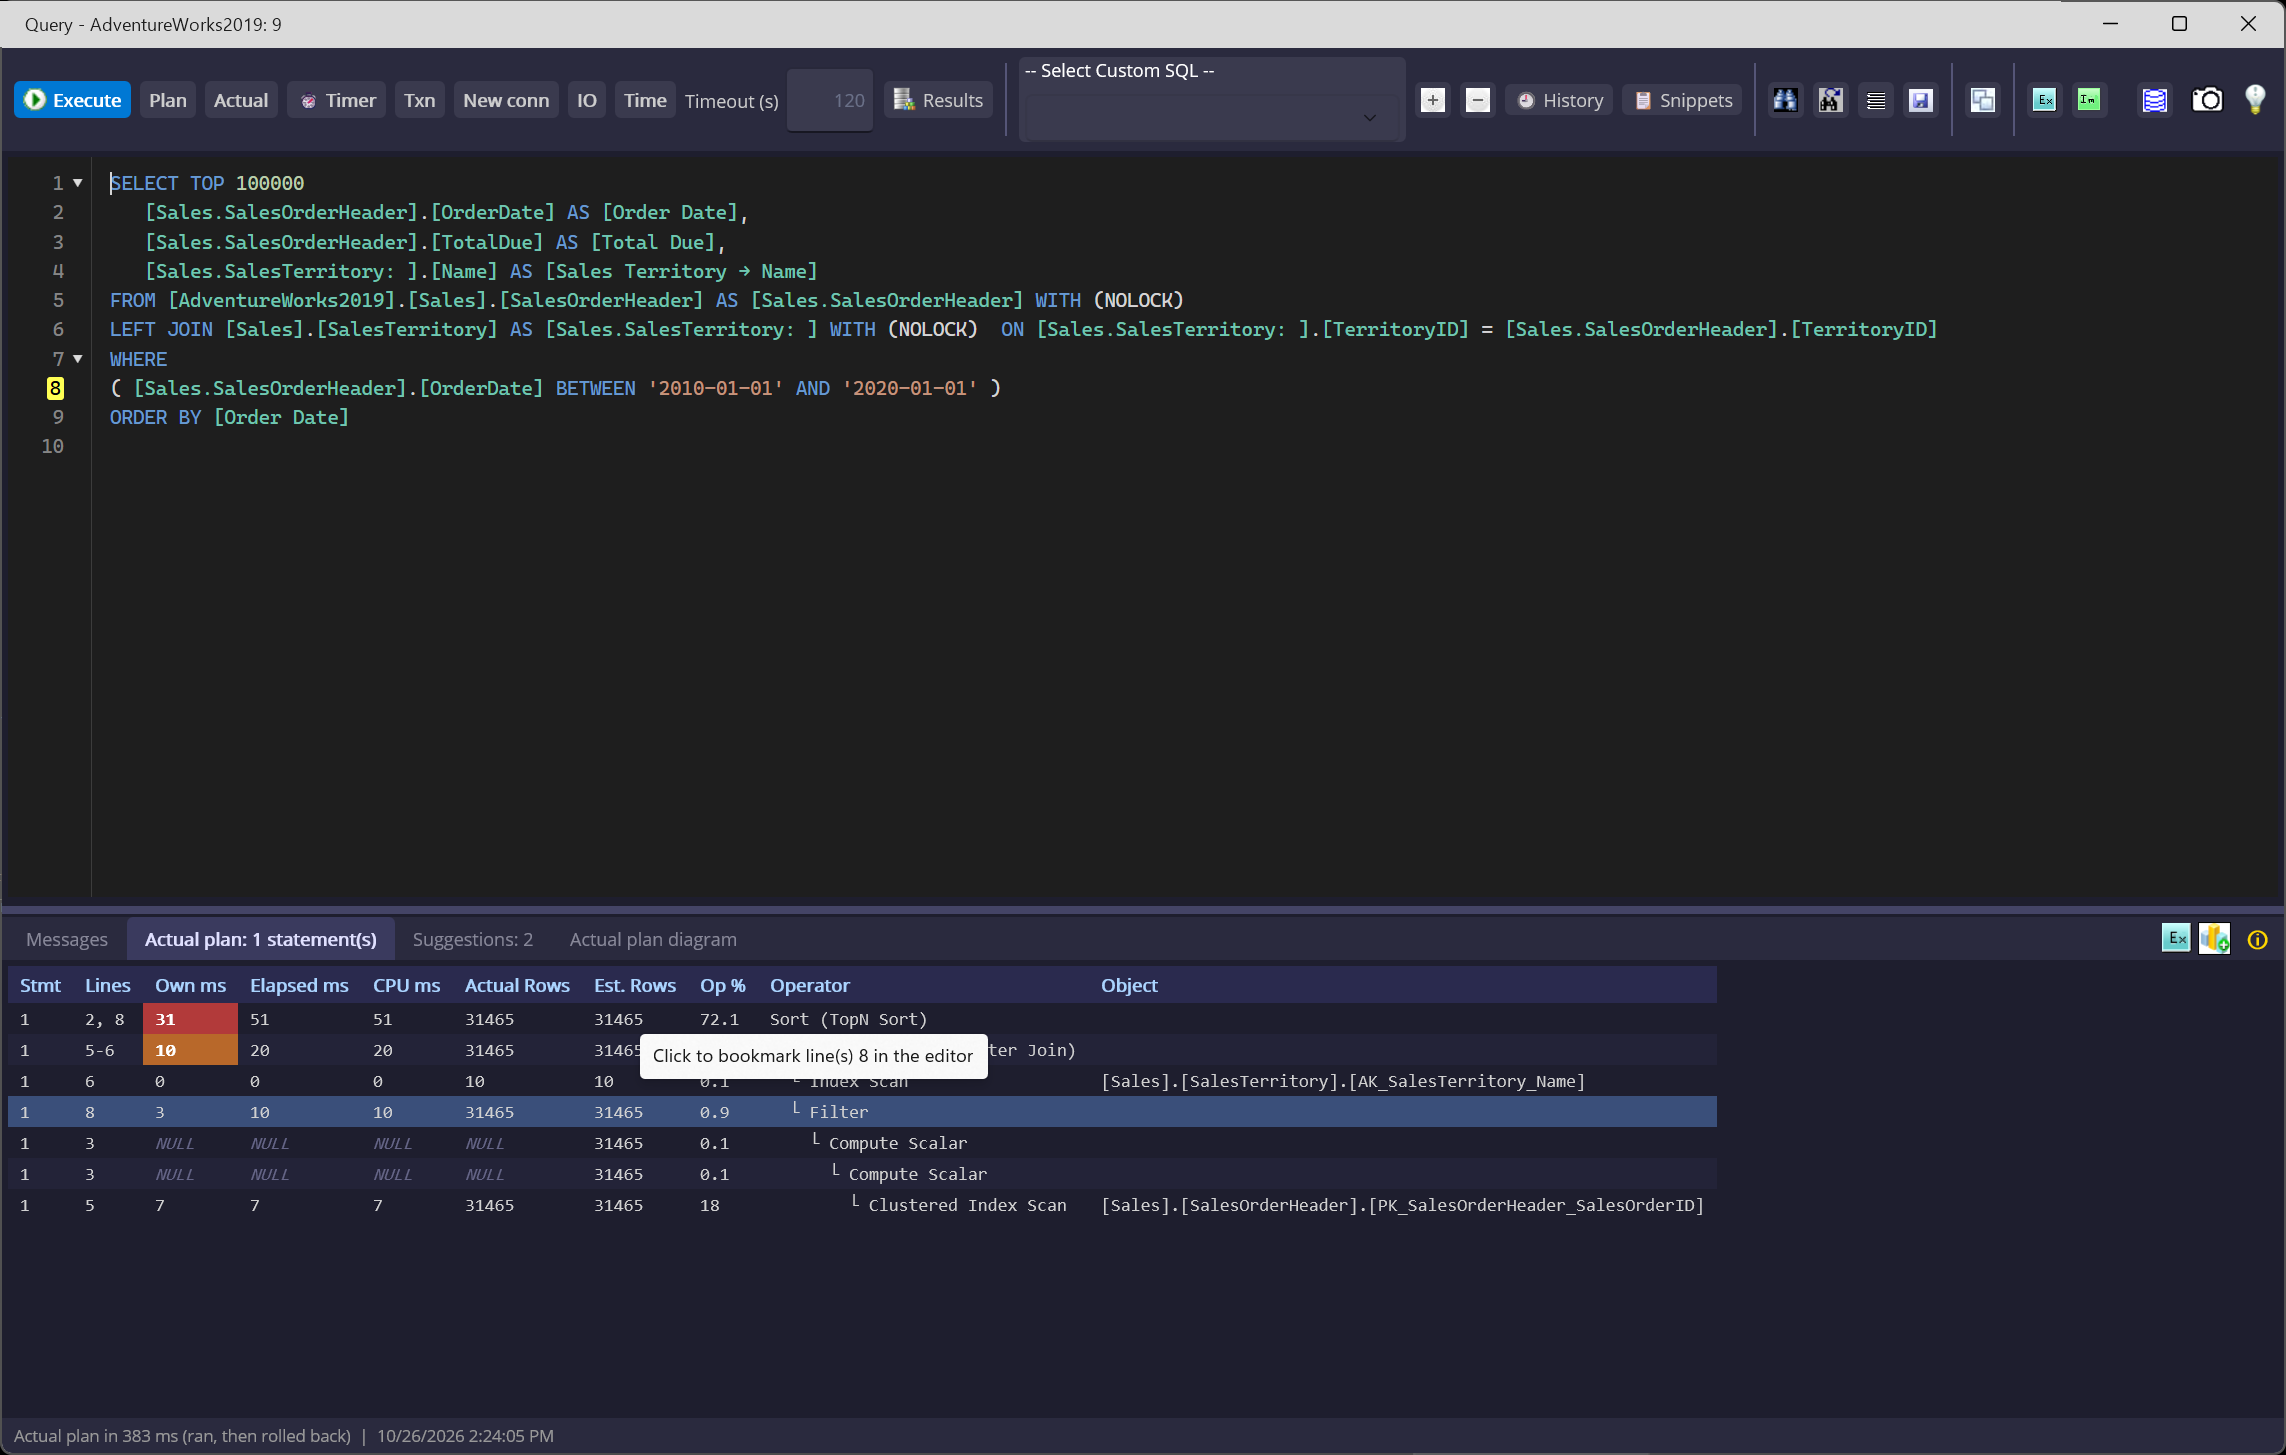The height and width of the screenshot is (1455, 2286).
Task: Open query History
Action: pos(1559,100)
